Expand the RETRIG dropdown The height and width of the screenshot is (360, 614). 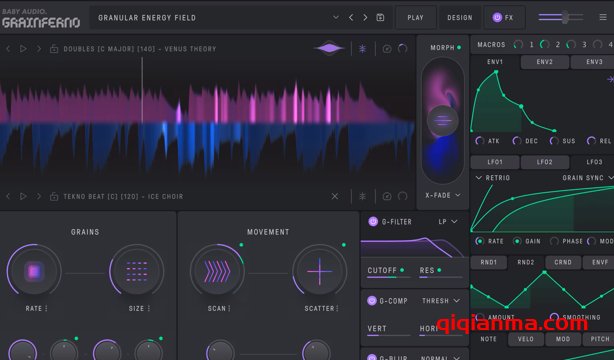[493, 178]
